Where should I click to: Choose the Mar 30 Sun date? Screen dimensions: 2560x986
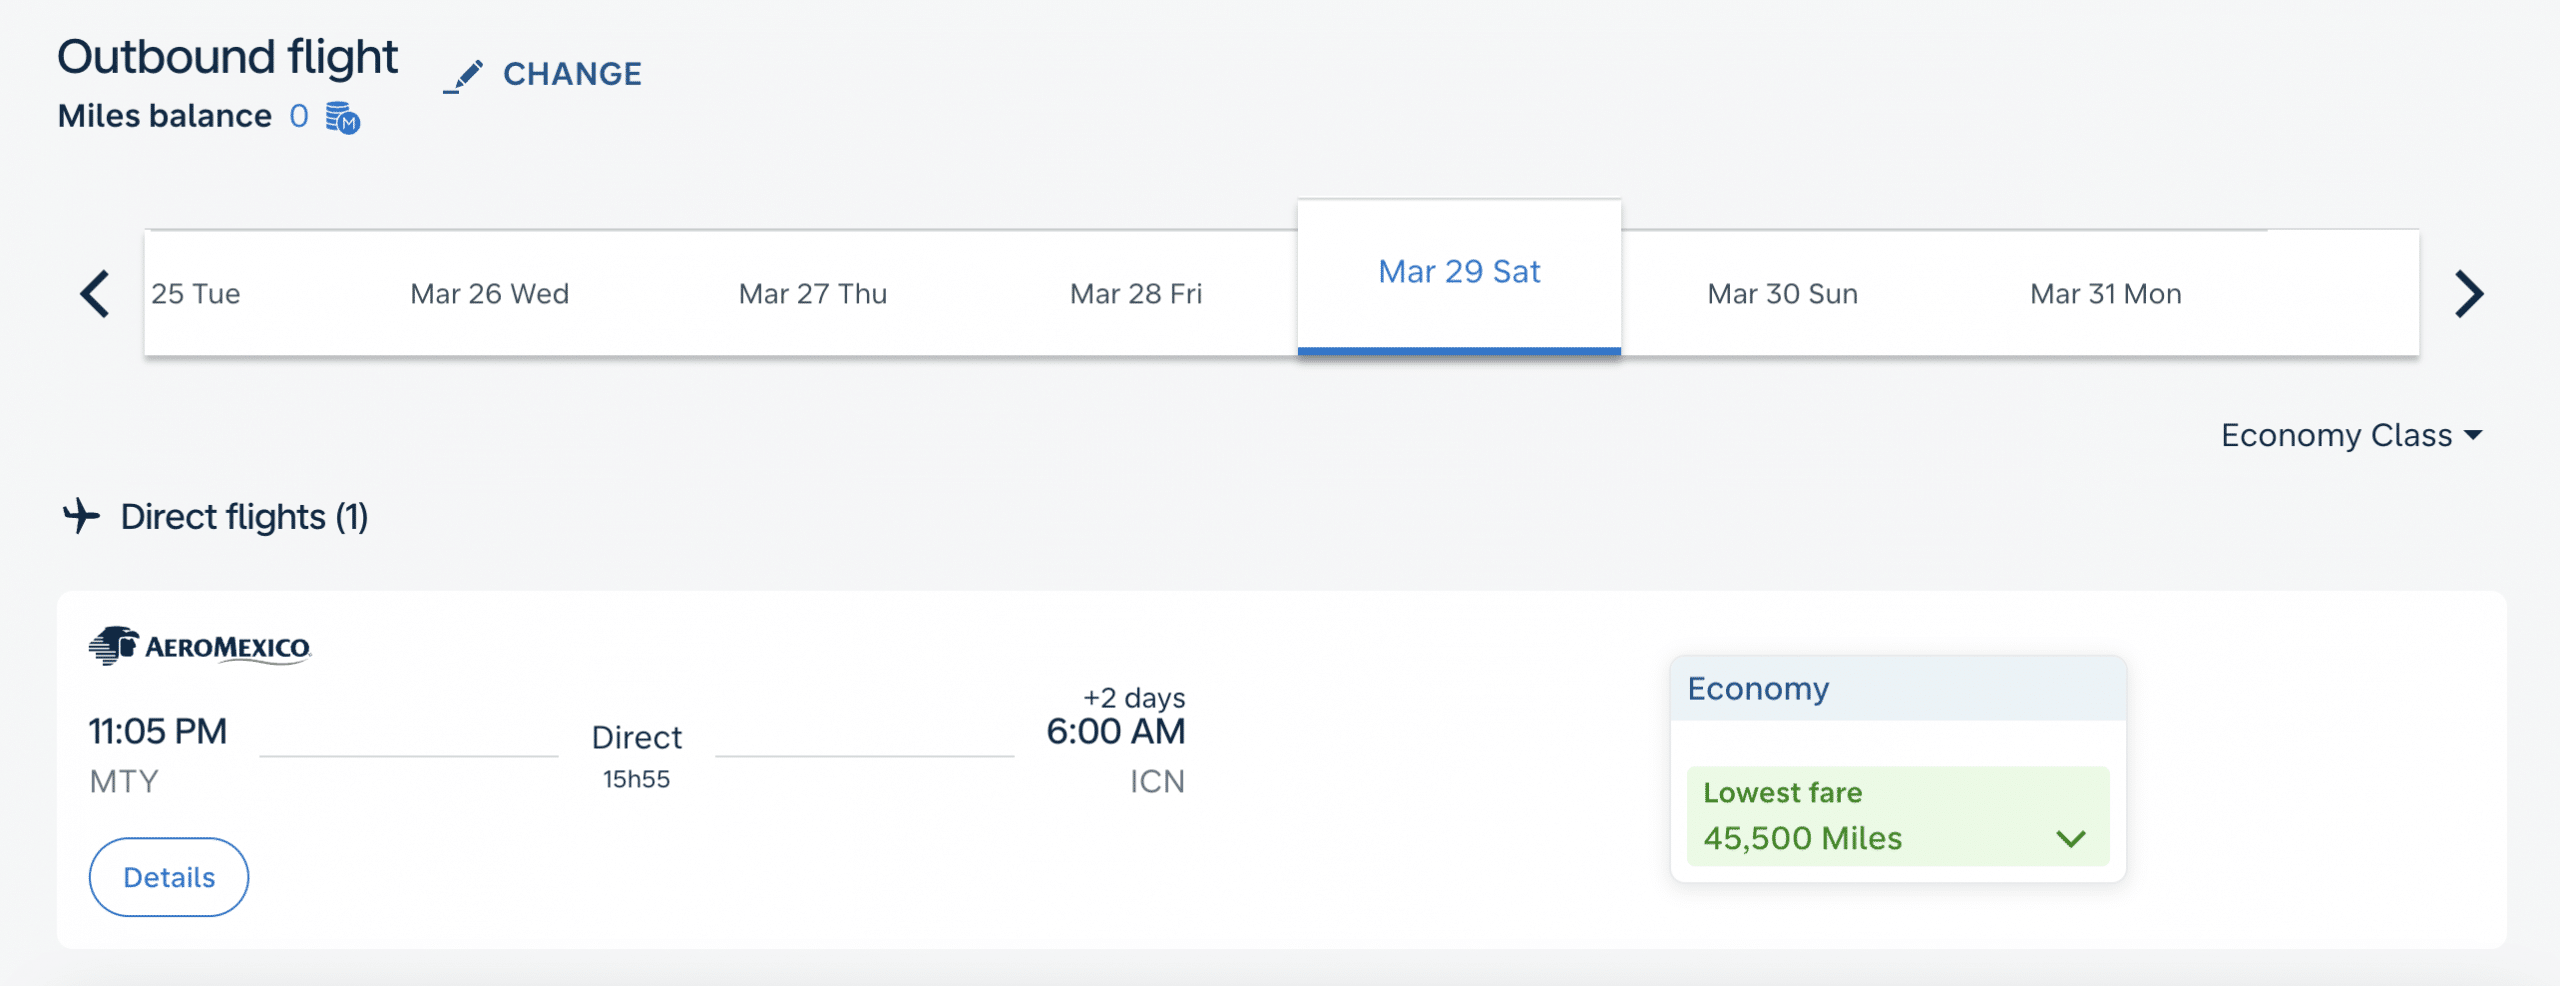pos(1782,294)
